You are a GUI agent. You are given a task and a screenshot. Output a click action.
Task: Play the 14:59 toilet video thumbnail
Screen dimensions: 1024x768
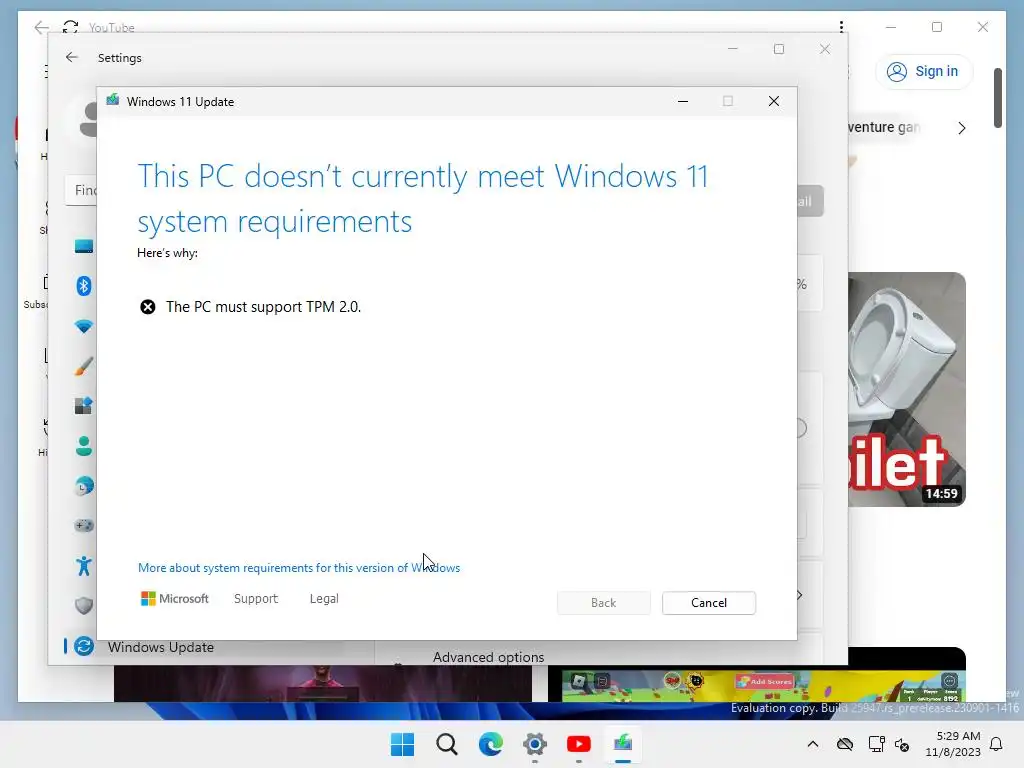(x=906, y=389)
